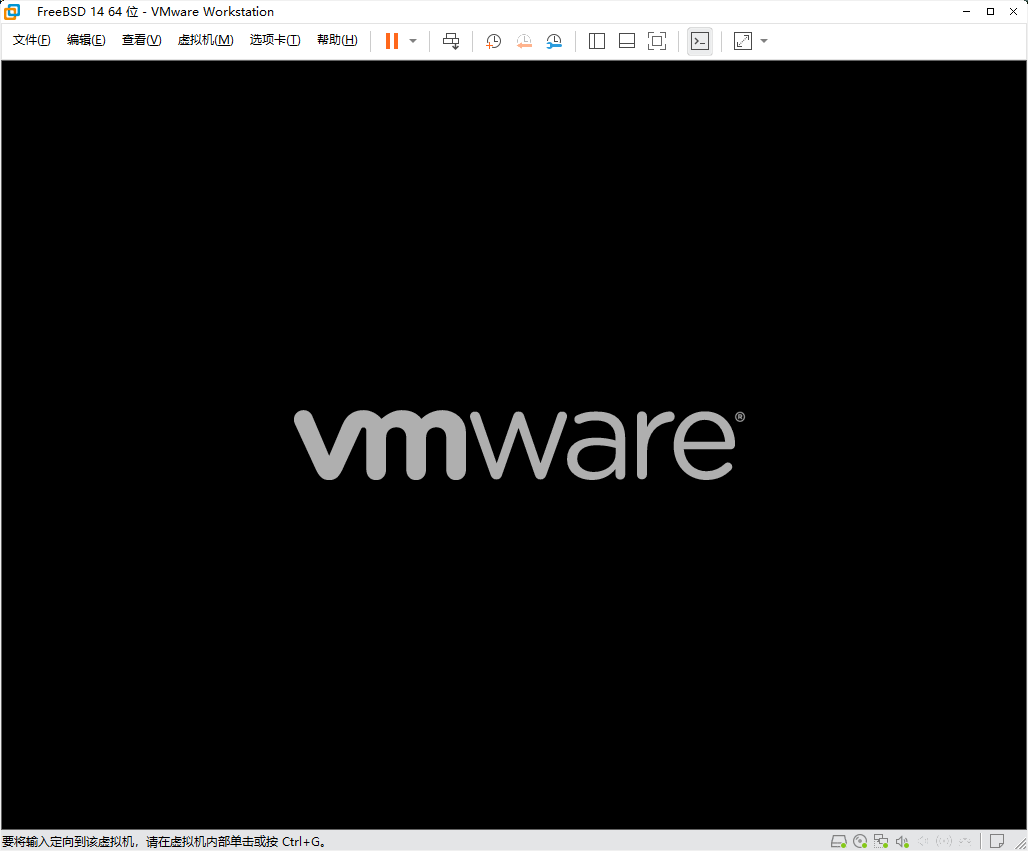Enter full screen mode icon
The image size is (1028, 851).
click(x=657, y=41)
